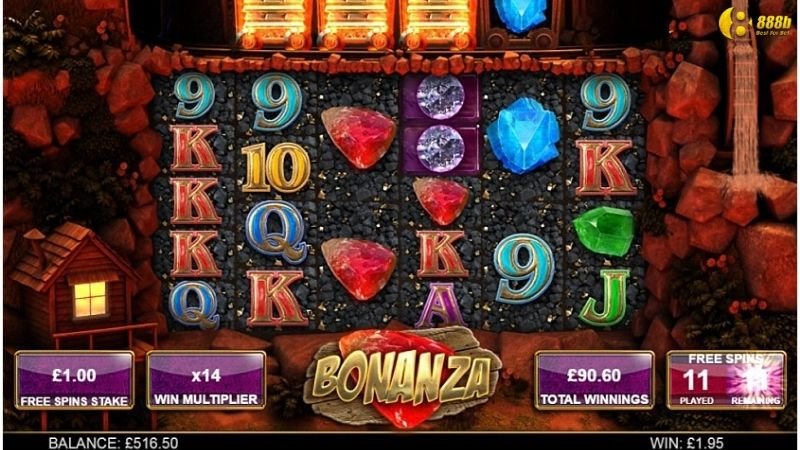Click the Total Winnings display

point(594,381)
